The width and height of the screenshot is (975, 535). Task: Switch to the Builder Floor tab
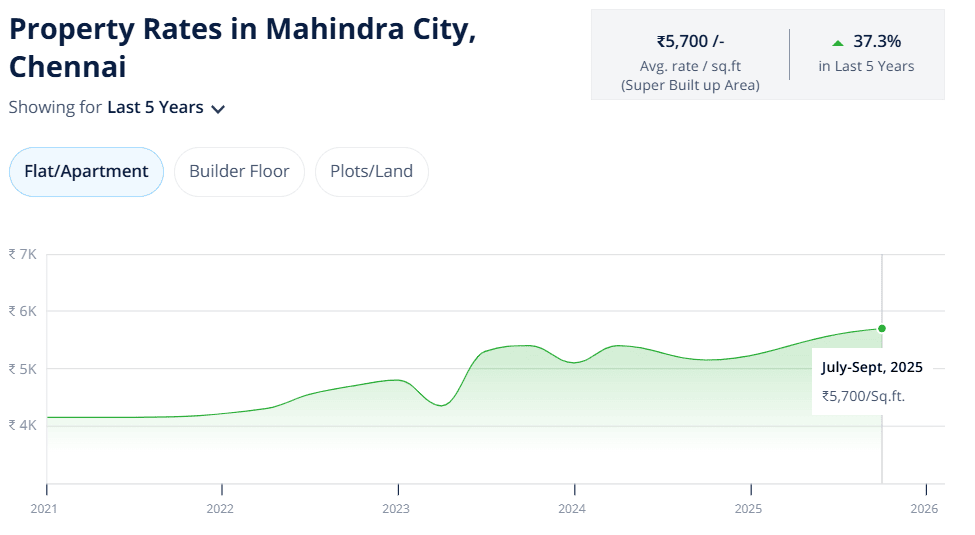(x=239, y=171)
